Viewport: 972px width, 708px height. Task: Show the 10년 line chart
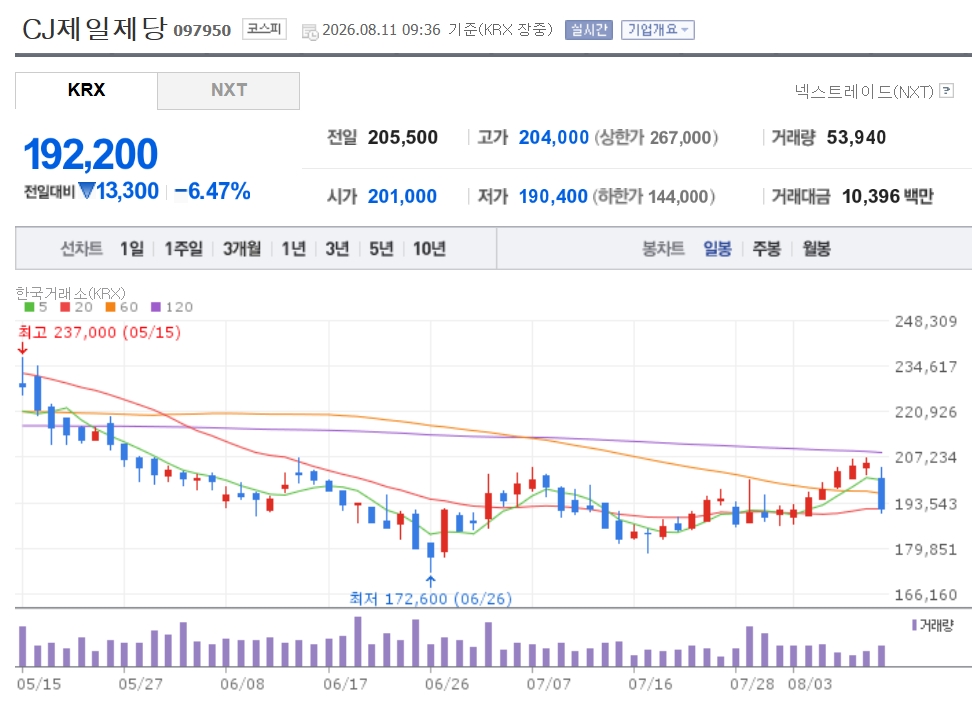pos(429,249)
